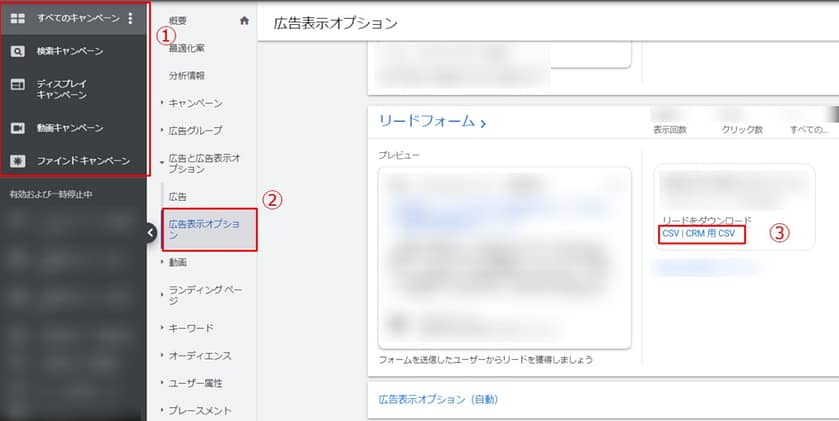Click the lead form preview thumbnail
The width and height of the screenshot is (839, 421).
point(504,257)
